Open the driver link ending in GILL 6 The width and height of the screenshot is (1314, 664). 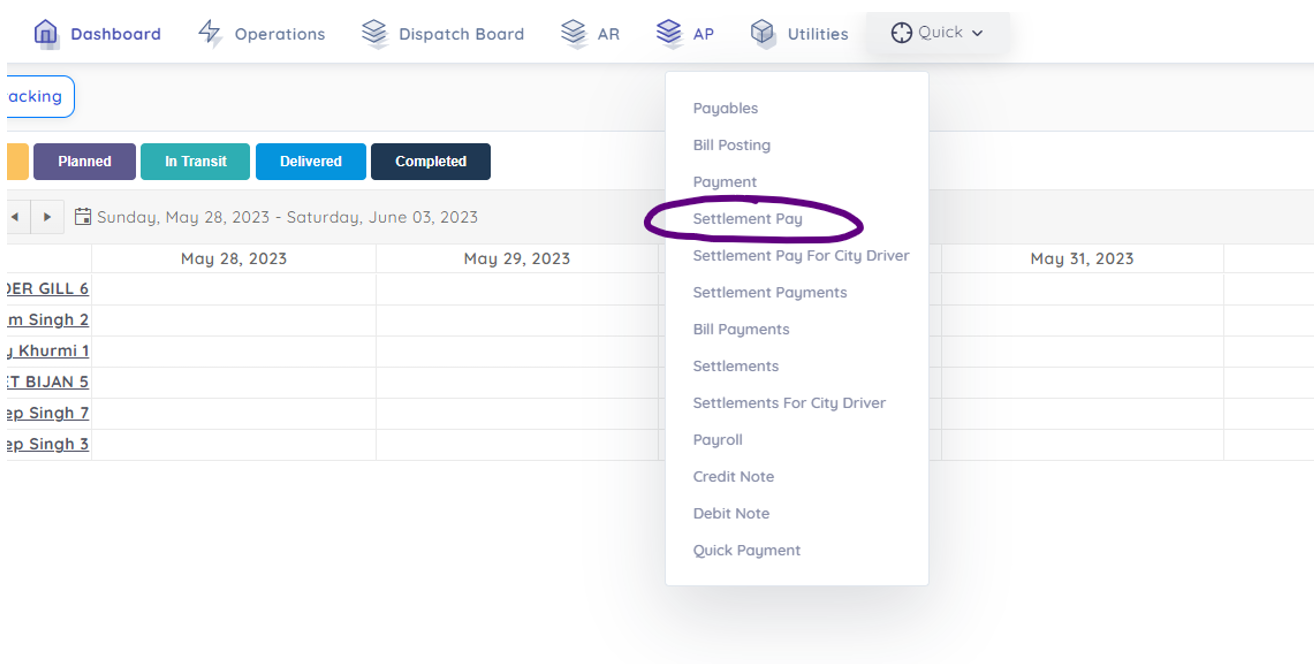[47, 289]
